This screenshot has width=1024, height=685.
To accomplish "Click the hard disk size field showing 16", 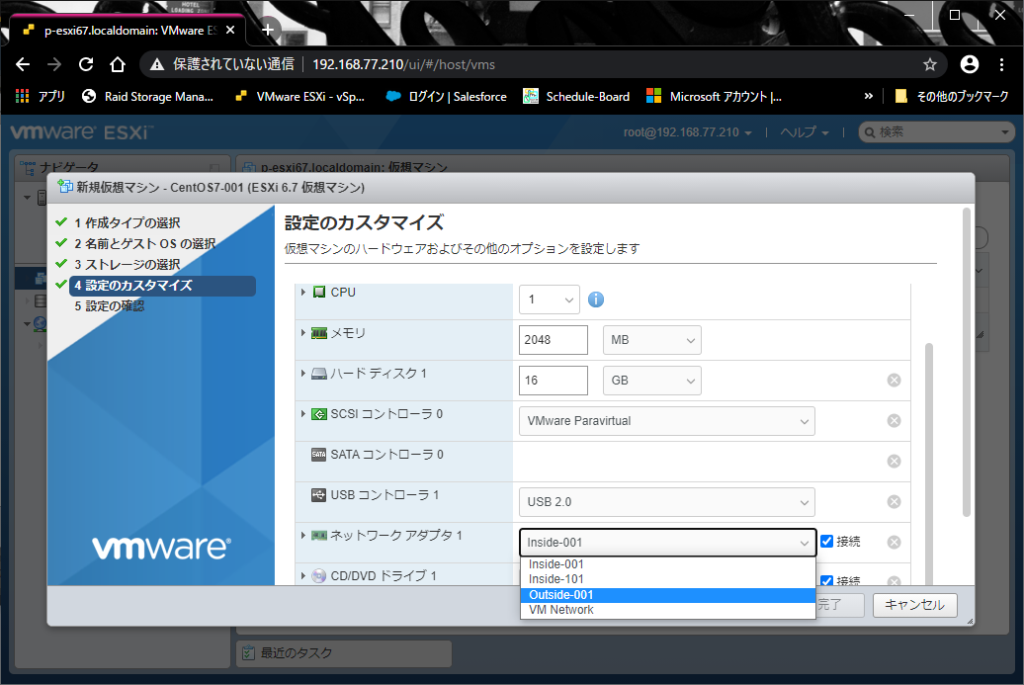I will [x=553, y=380].
